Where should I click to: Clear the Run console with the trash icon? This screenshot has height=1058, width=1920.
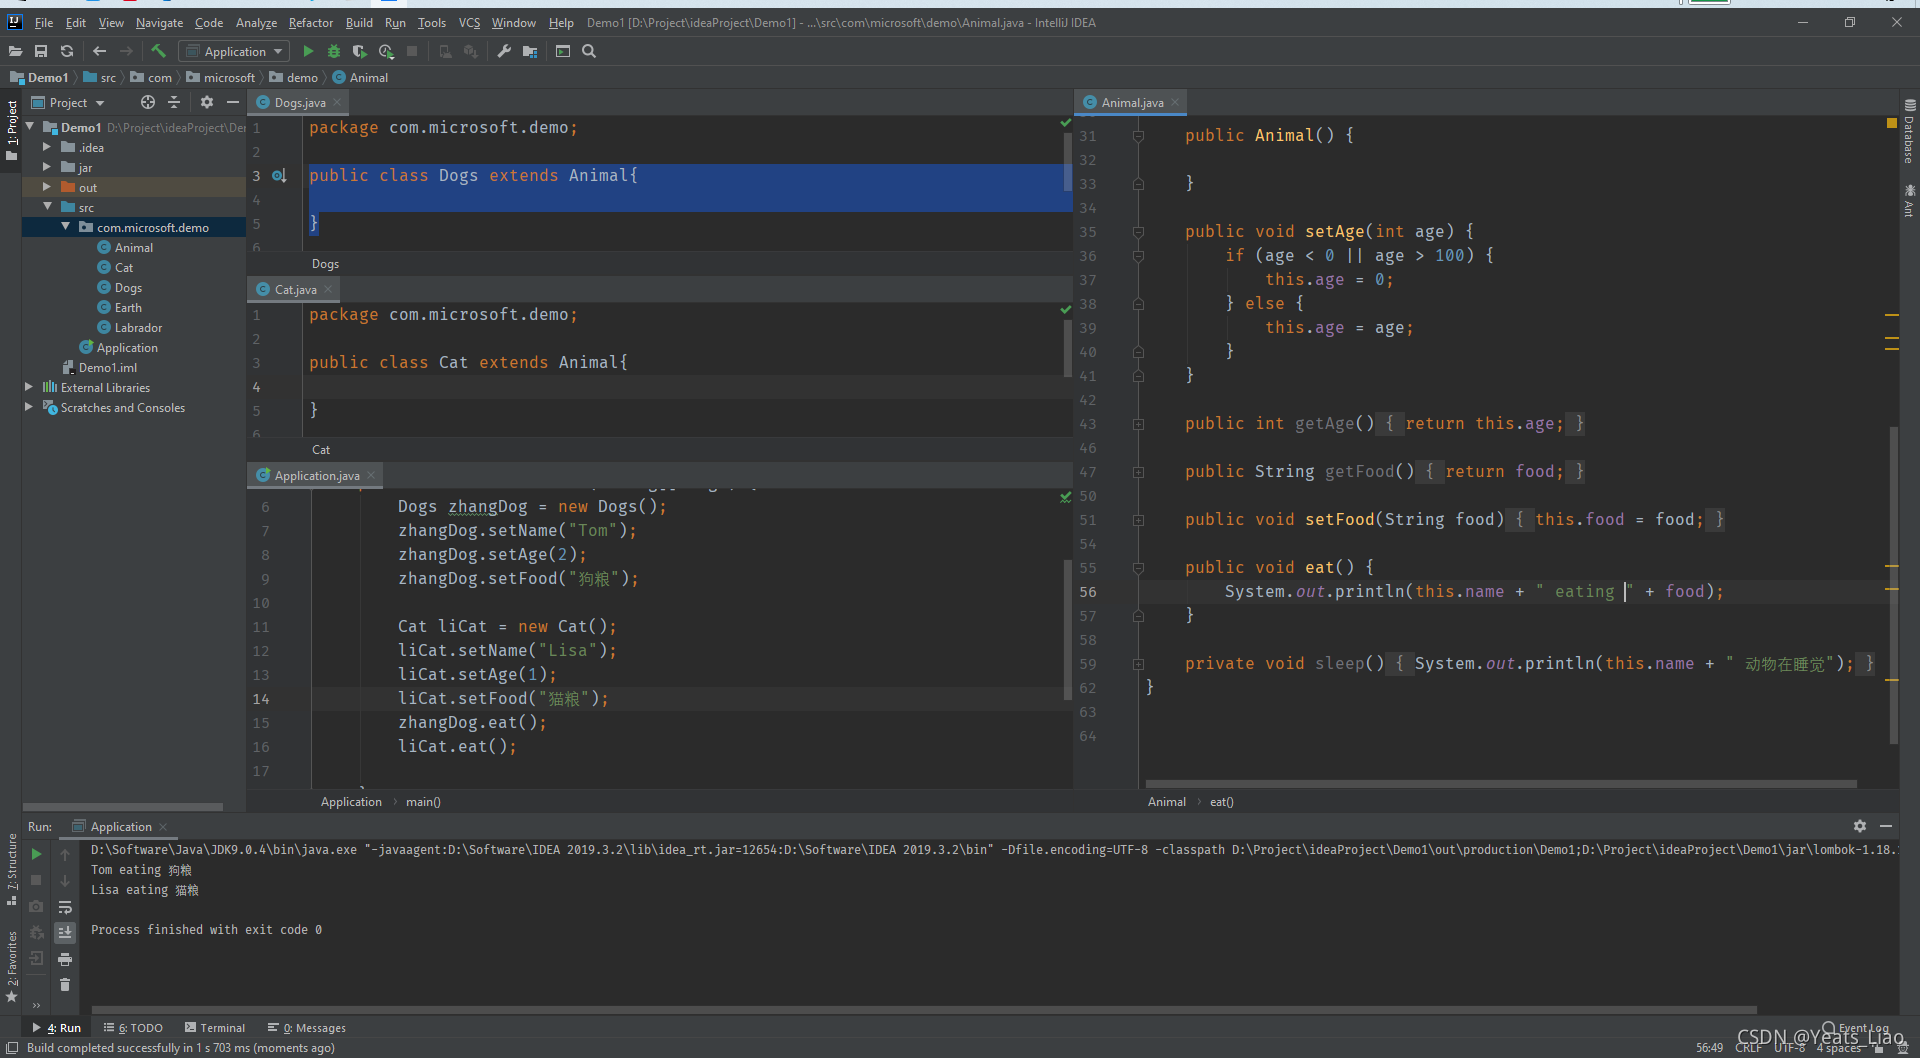pyautogui.click(x=65, y=985)
